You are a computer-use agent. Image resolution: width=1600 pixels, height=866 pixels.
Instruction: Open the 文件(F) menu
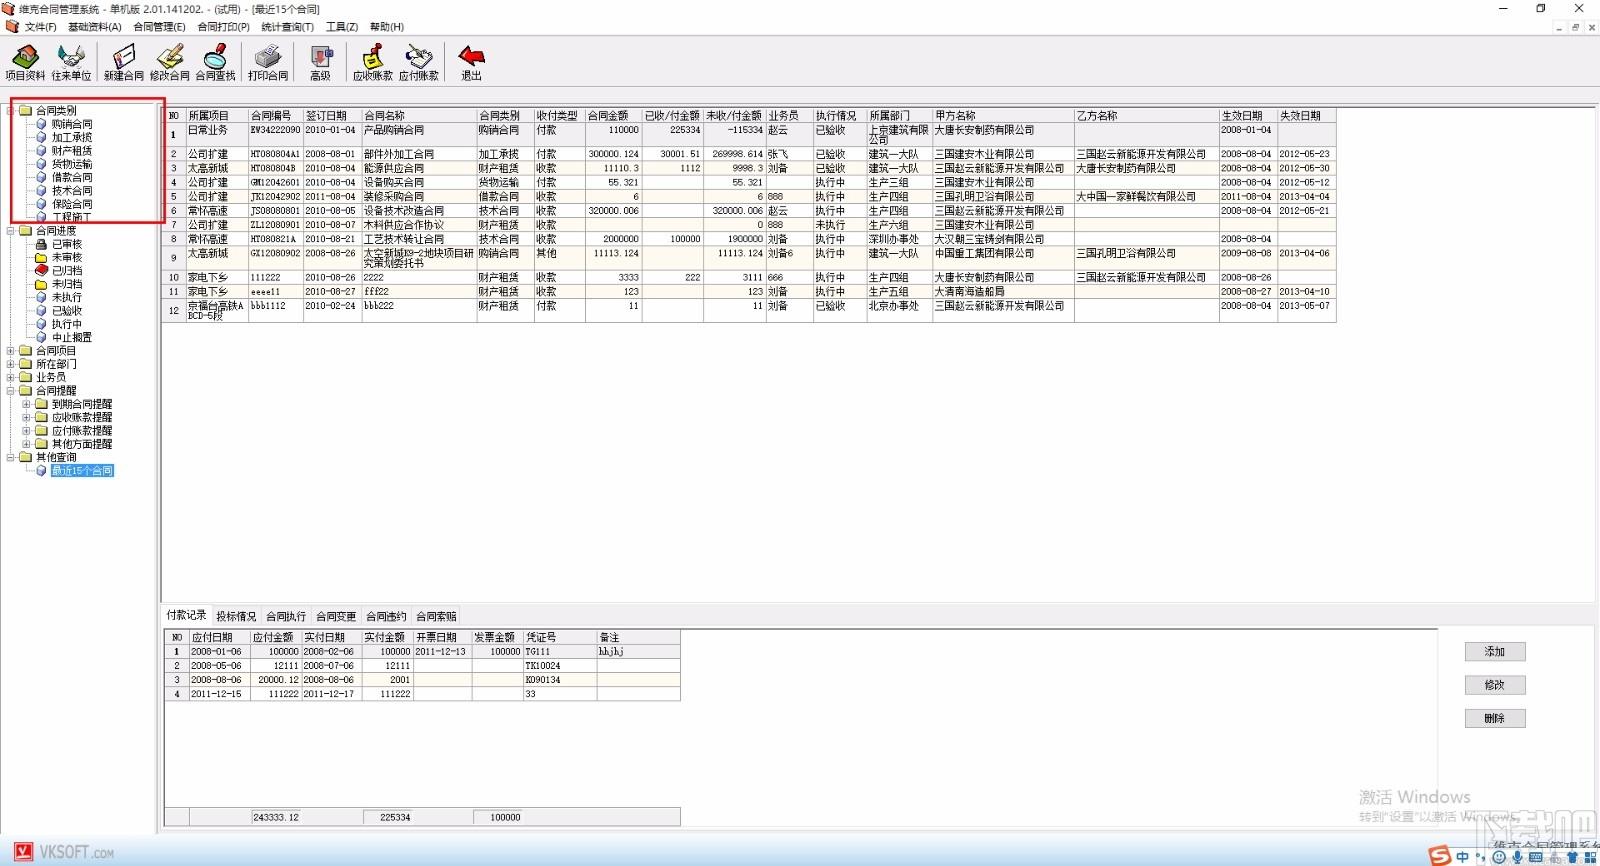tap(40, 27)
